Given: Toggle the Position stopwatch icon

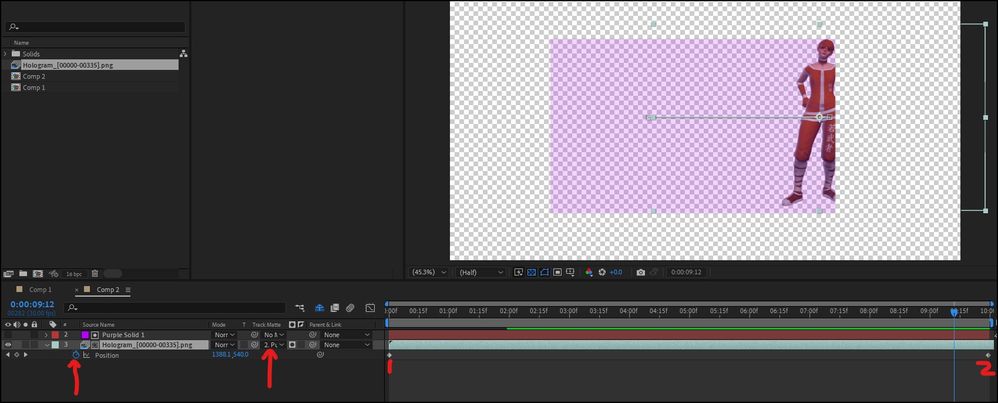Looking at the screenshot, I should tap(76, 355).
